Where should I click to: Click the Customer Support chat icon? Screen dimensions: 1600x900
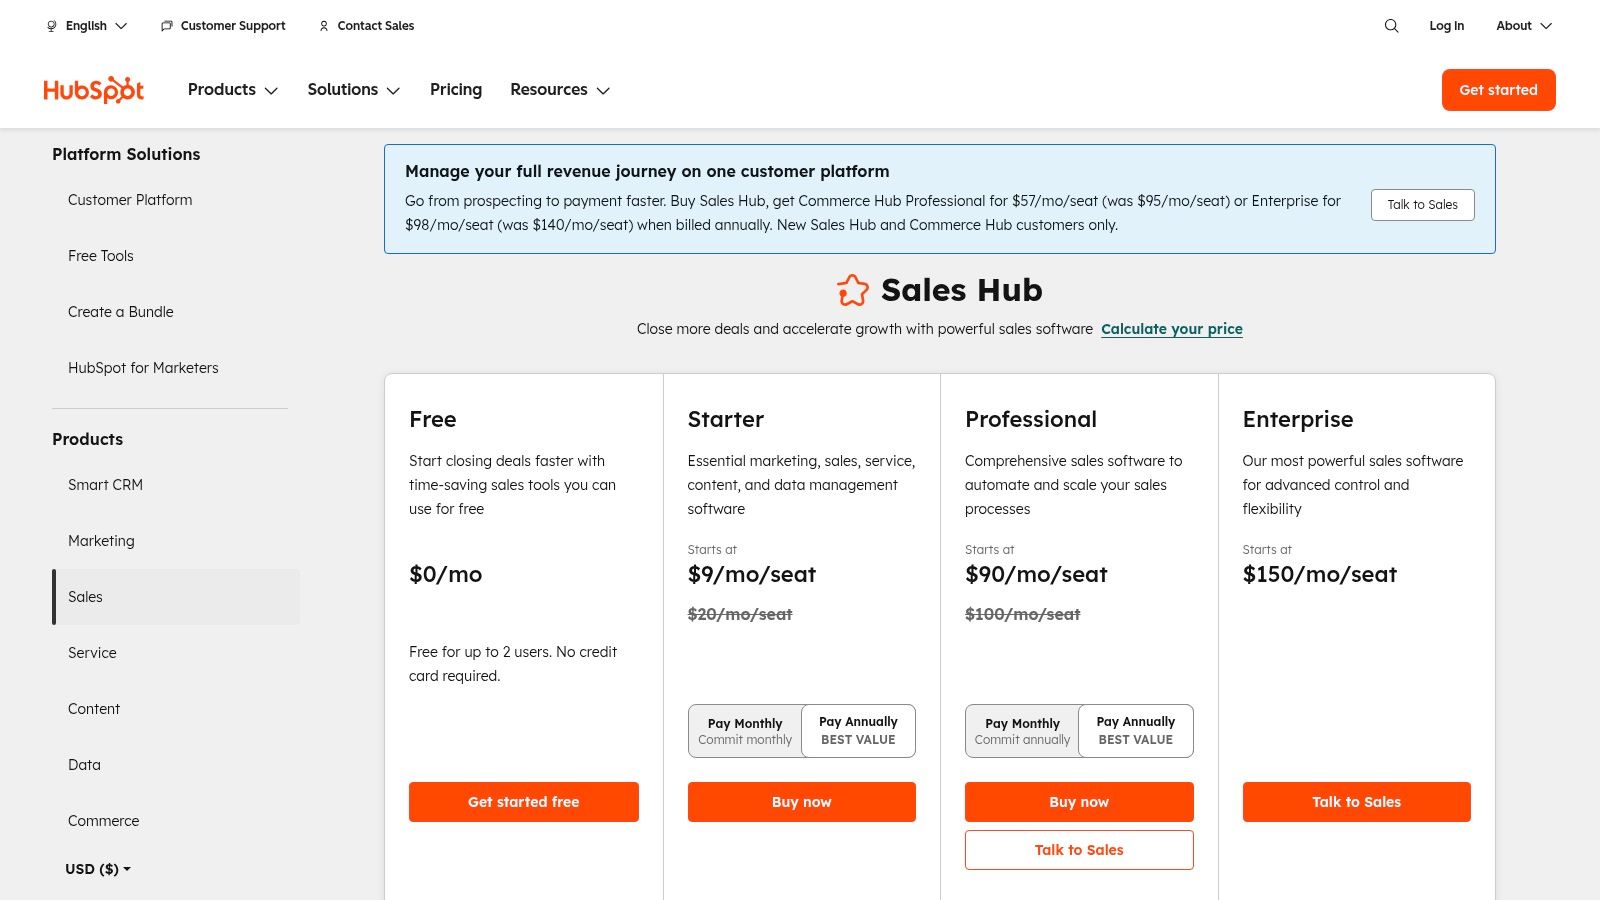click(x=166, y=26)
